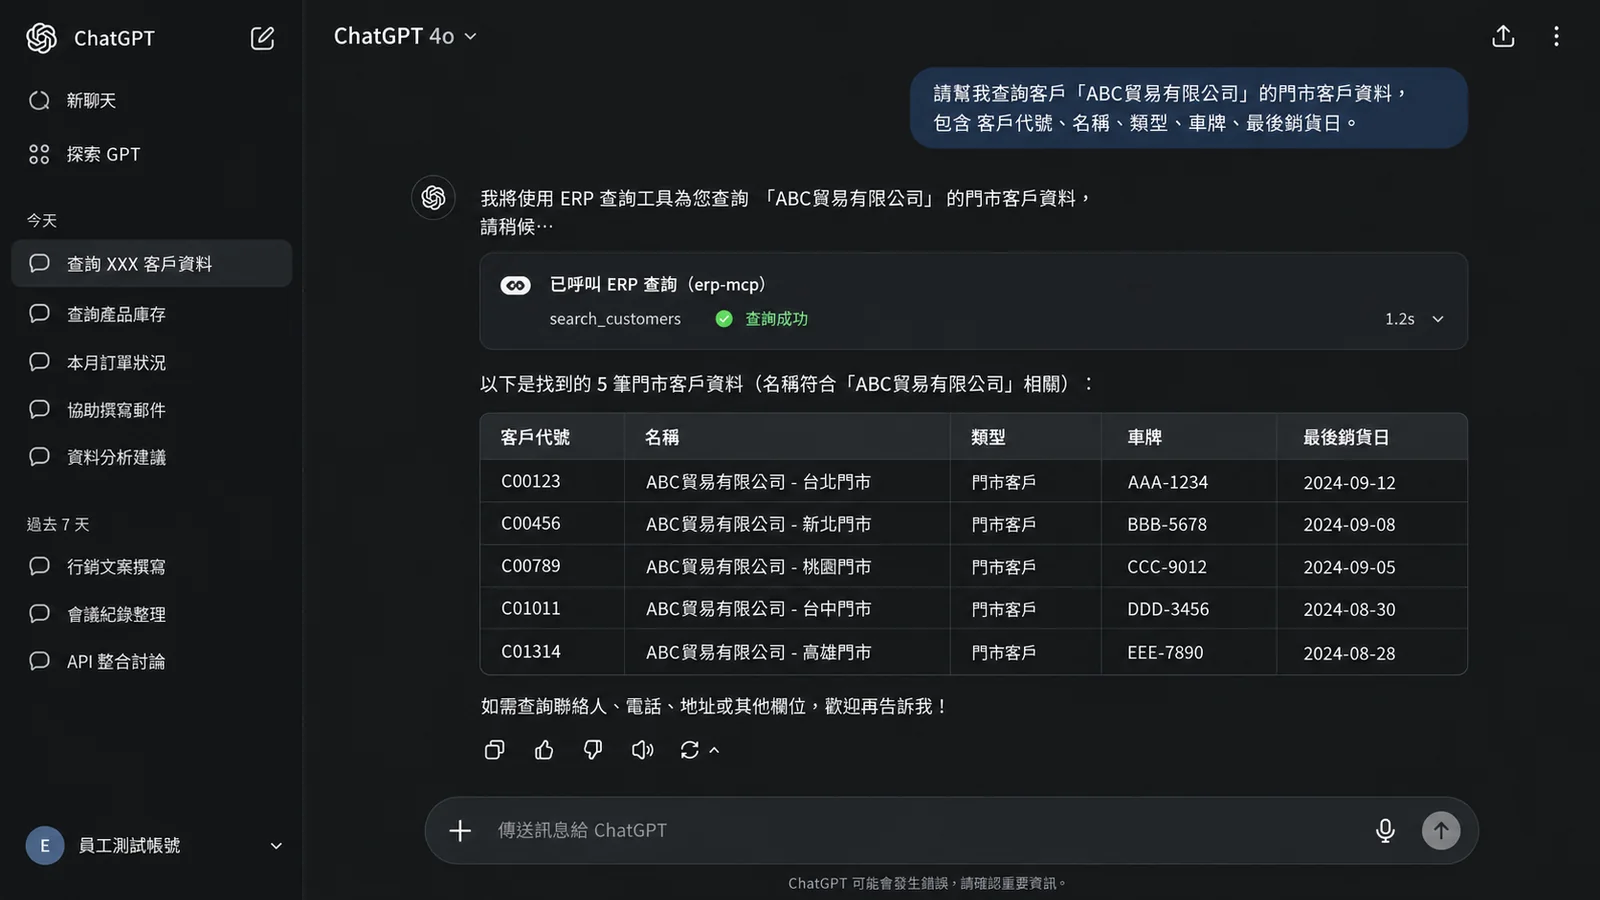This screenshot has height=900, width=1600.
Task: Click license plate CCC-9012
Action: pos(1167,567)
